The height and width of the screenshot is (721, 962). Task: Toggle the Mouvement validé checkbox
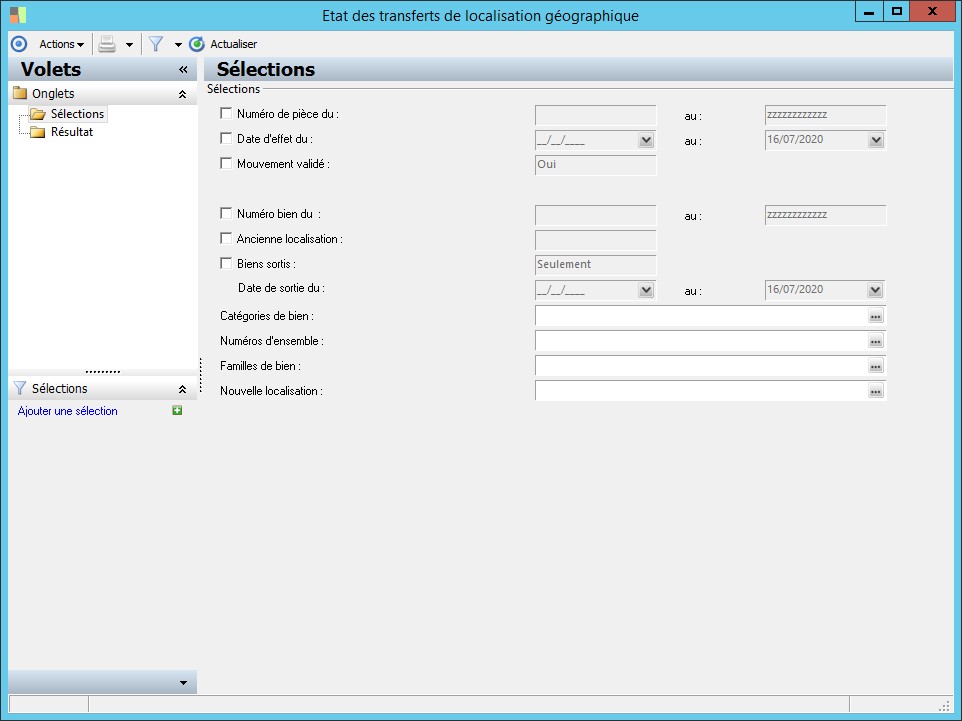click(x=226, y=163)
